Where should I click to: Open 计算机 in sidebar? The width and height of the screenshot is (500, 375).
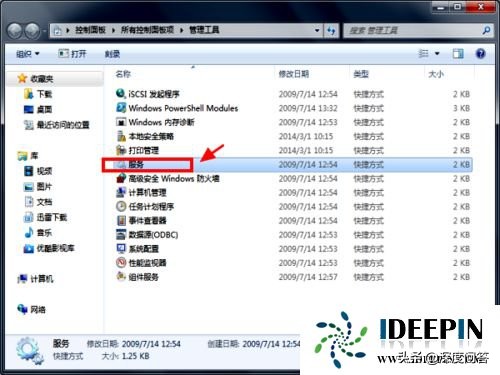pos(35,279)
